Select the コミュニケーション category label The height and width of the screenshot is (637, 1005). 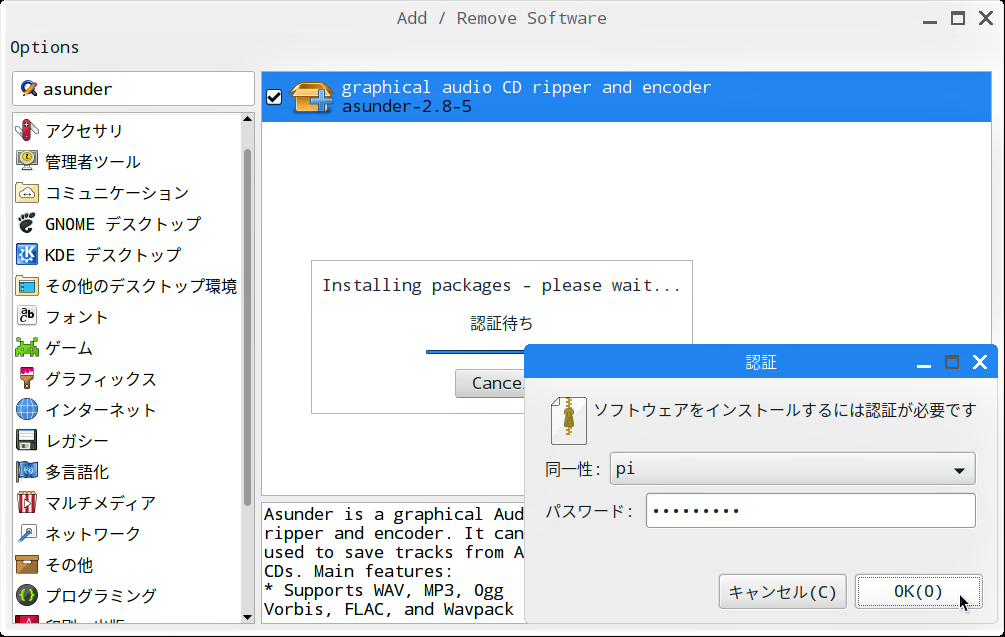point(117,193)
